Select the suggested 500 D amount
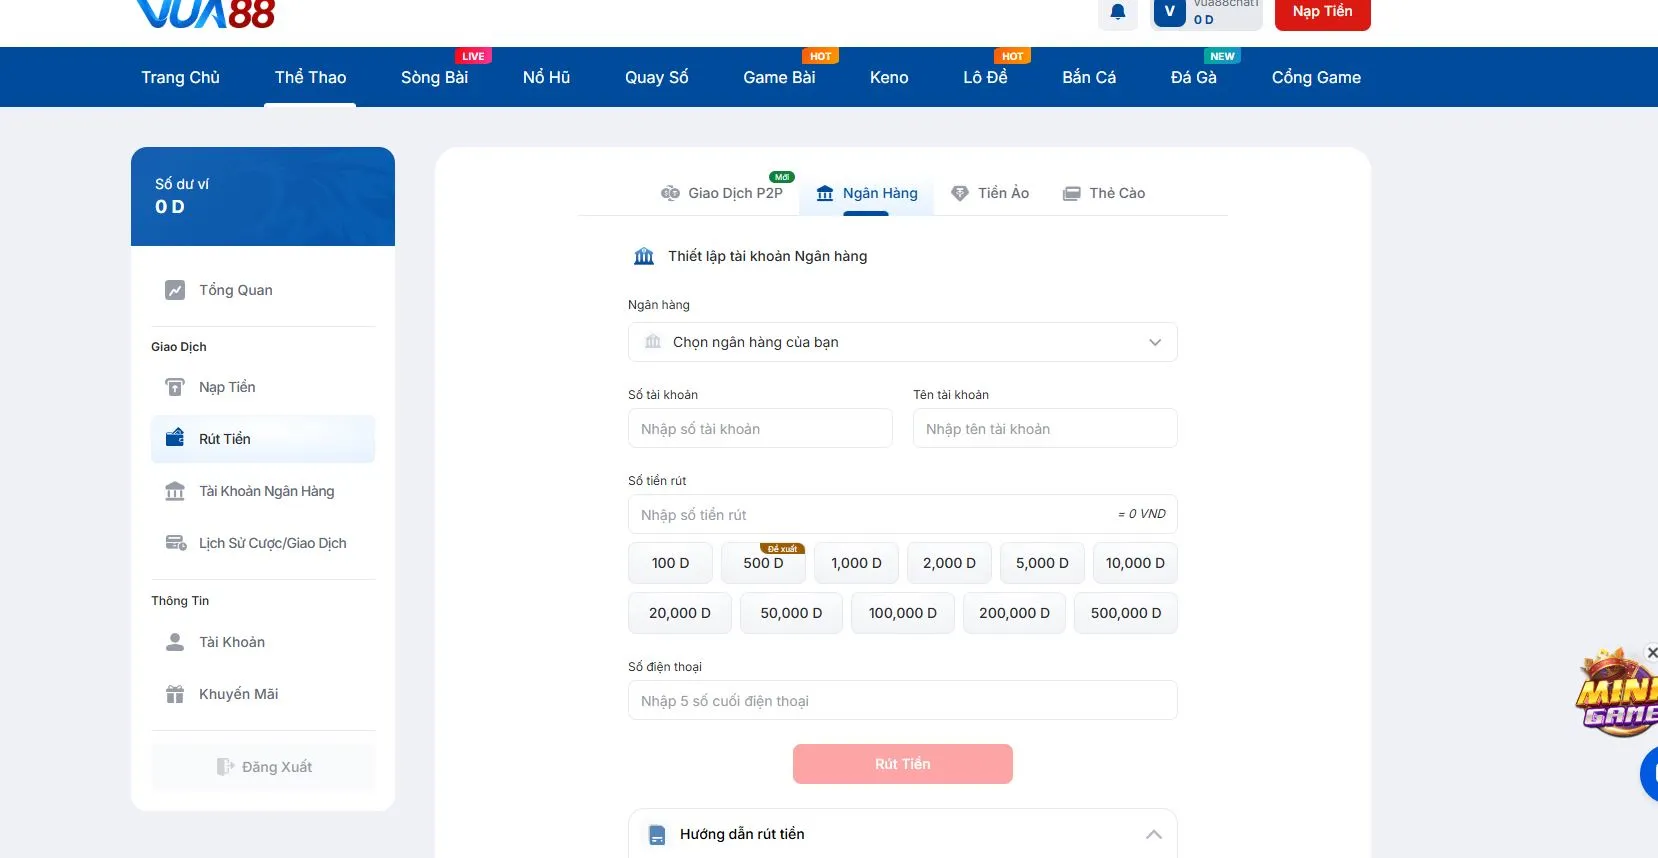Viewport: 1658px width, 858px height. click(x=763, y=563)
